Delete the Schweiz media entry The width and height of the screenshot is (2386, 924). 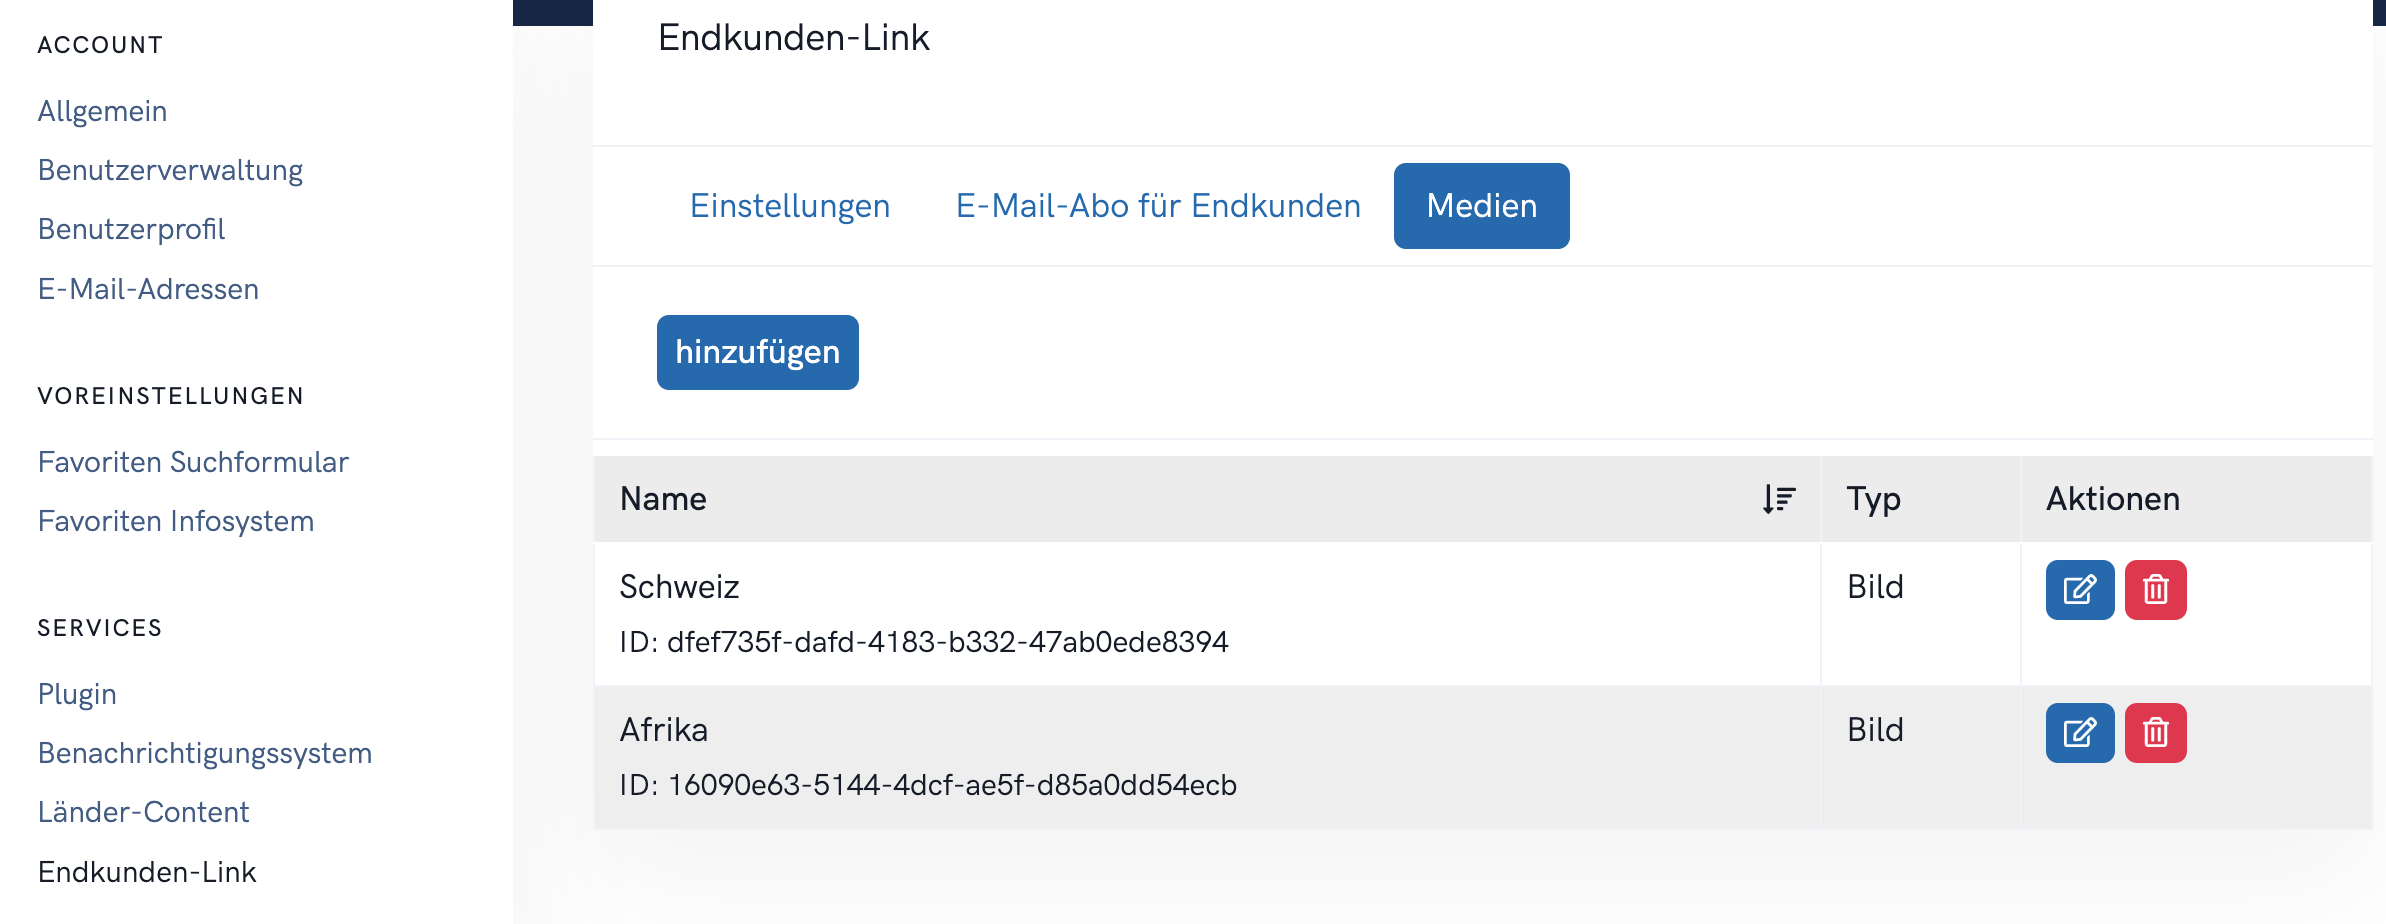pos(2155,590)
